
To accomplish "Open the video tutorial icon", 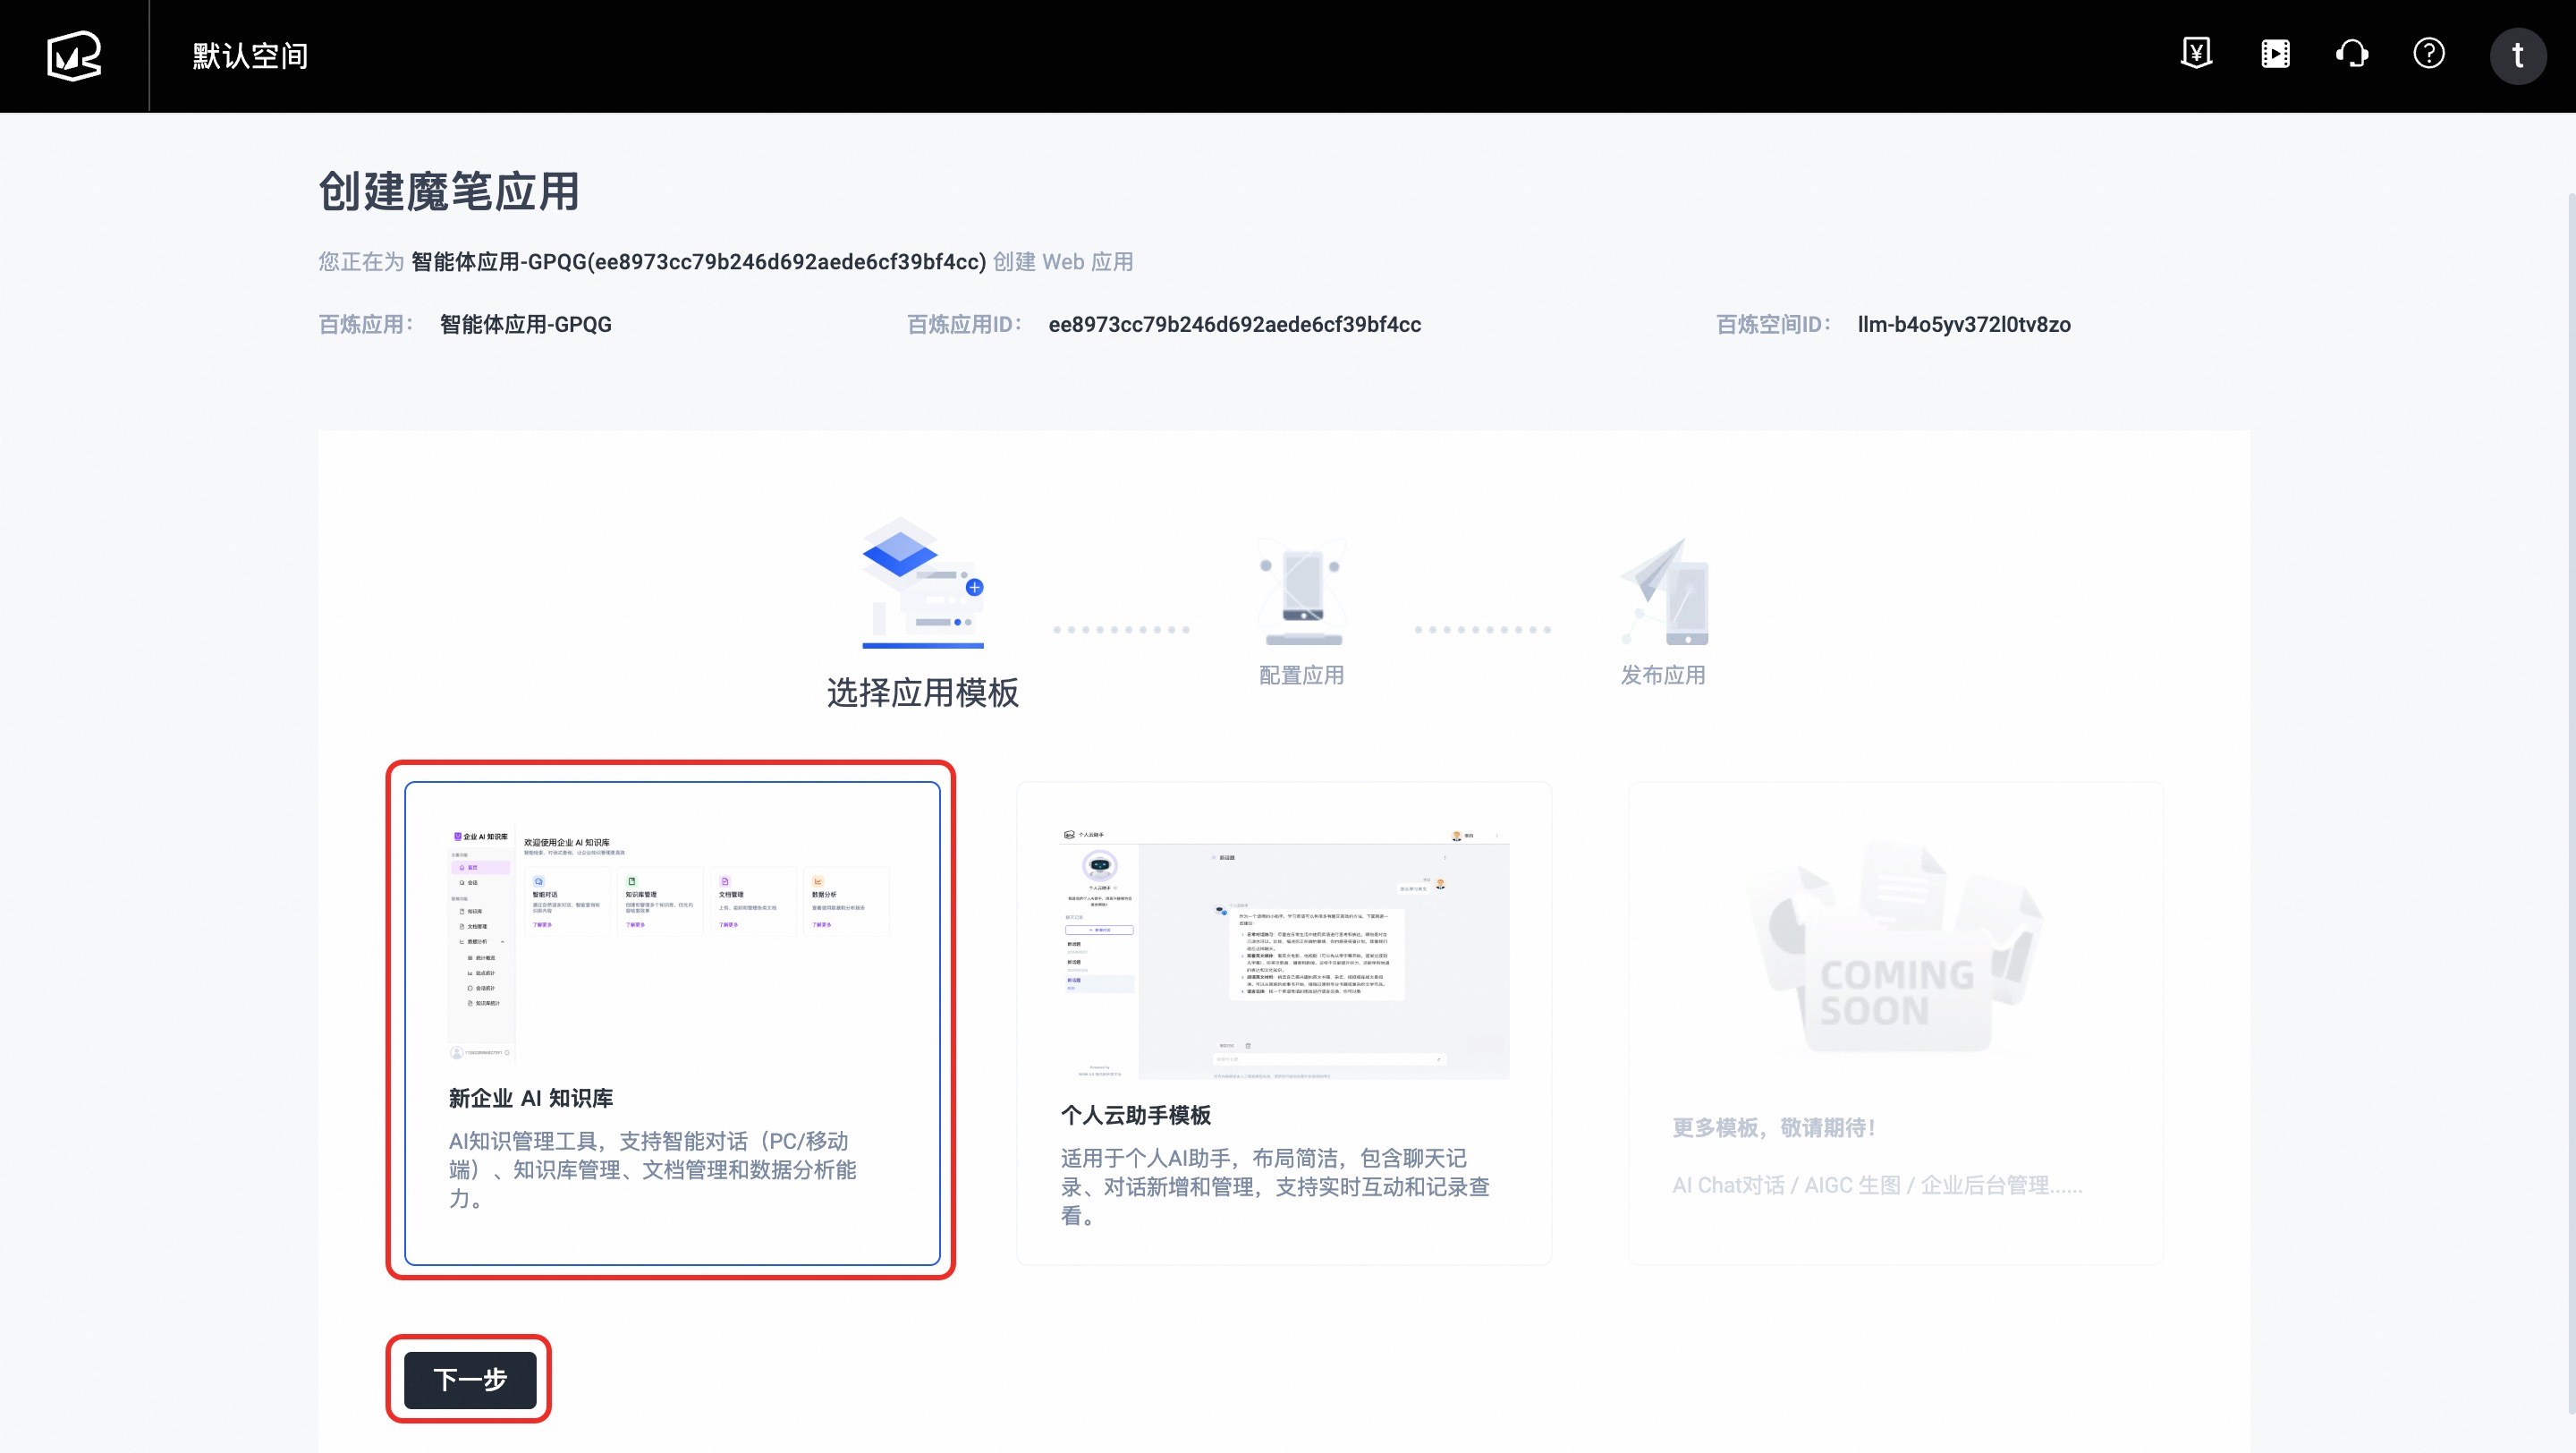I will coord(2275,54).
